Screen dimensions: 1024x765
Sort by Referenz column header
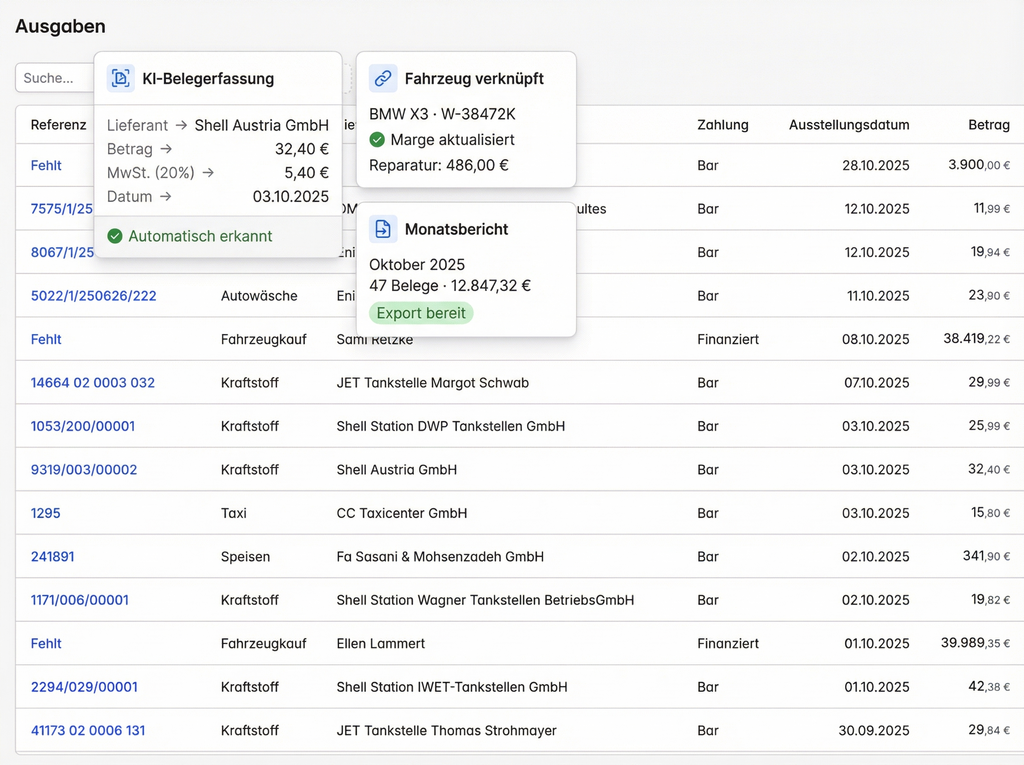coord(58,125)
